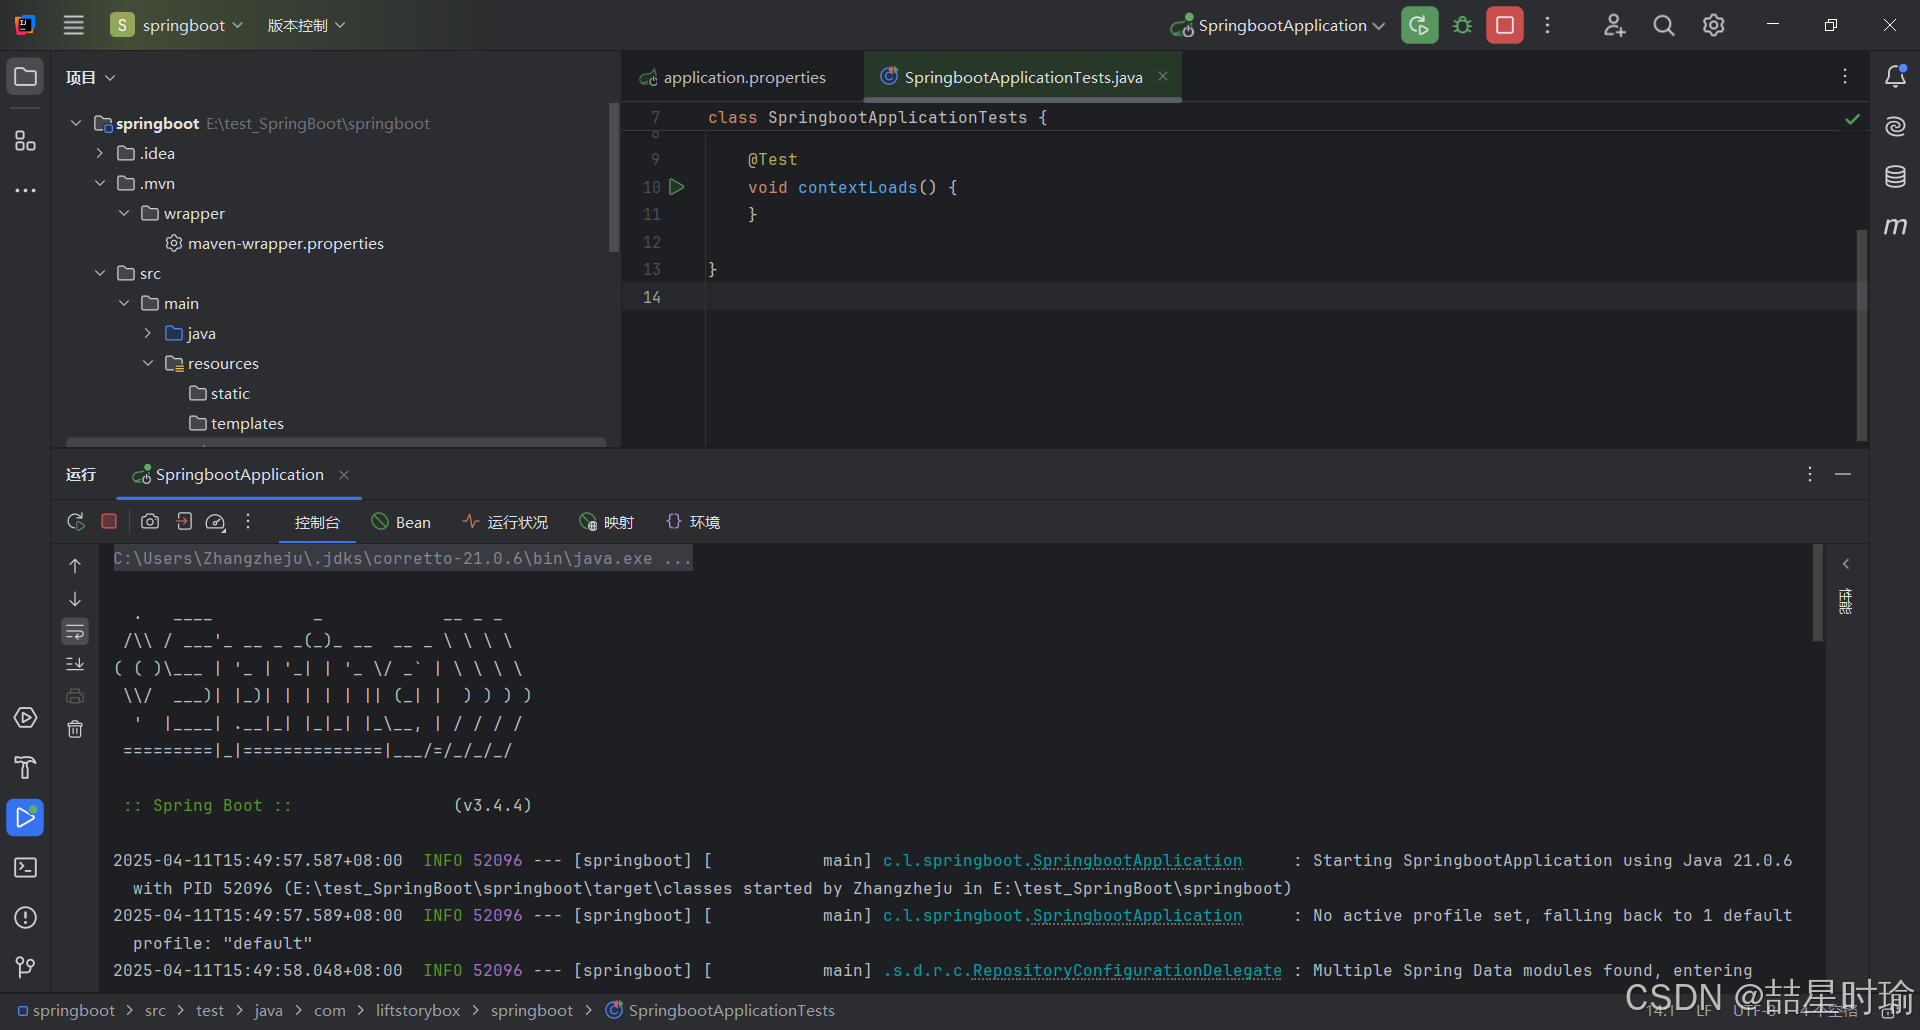Expand the .idea folder
The height and width of the screenshot is (1030, 1920).
click(100, 153)
